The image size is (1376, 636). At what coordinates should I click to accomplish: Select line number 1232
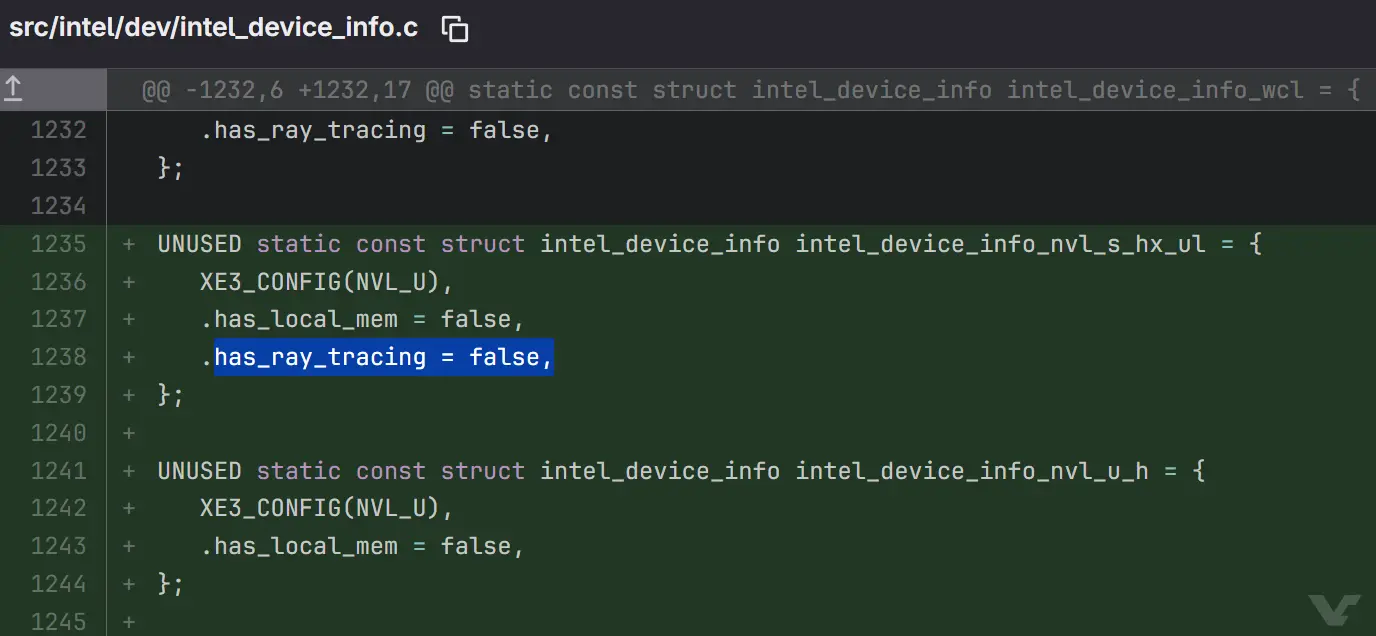pyautogui.click(x=59, y=130)
